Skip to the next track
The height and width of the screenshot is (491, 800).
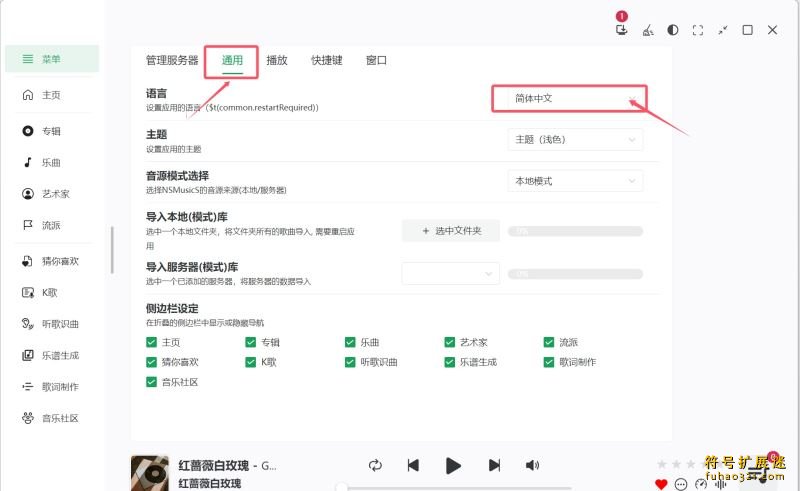pos(494,465)
